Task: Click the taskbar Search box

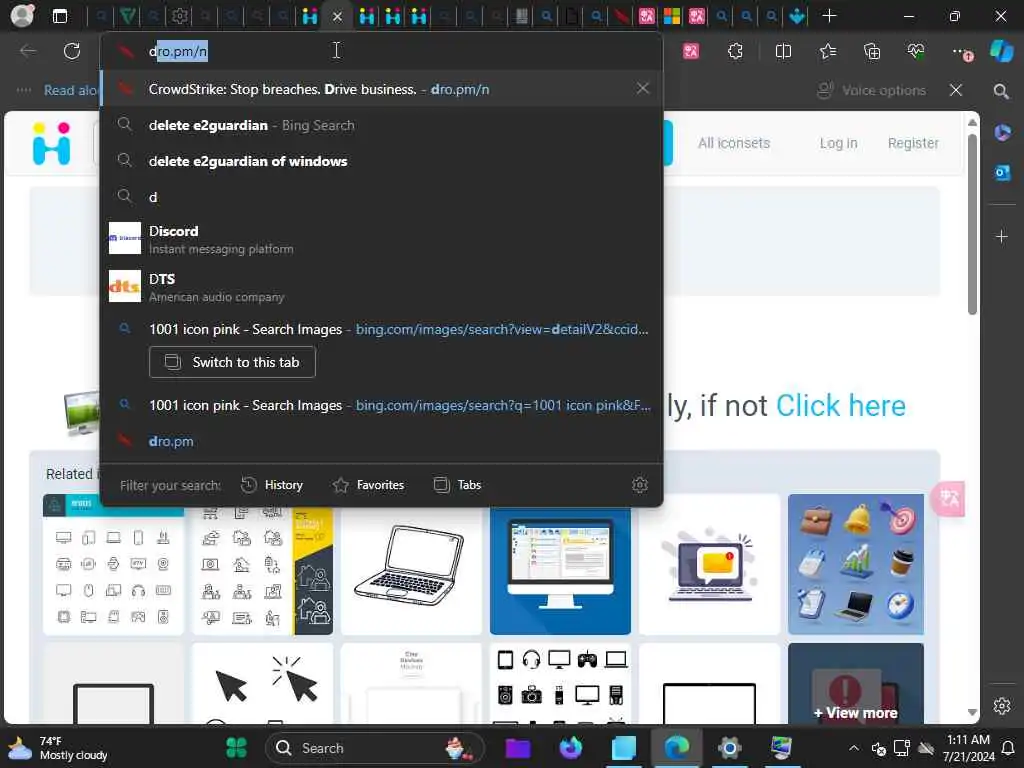Action: click(x=375, y=748)
